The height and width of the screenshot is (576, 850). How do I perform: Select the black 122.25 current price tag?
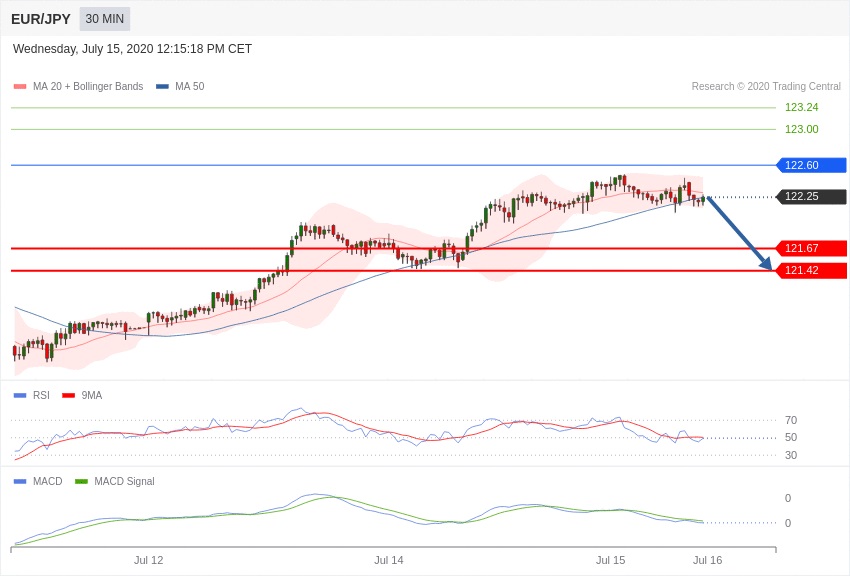point(811,196)
